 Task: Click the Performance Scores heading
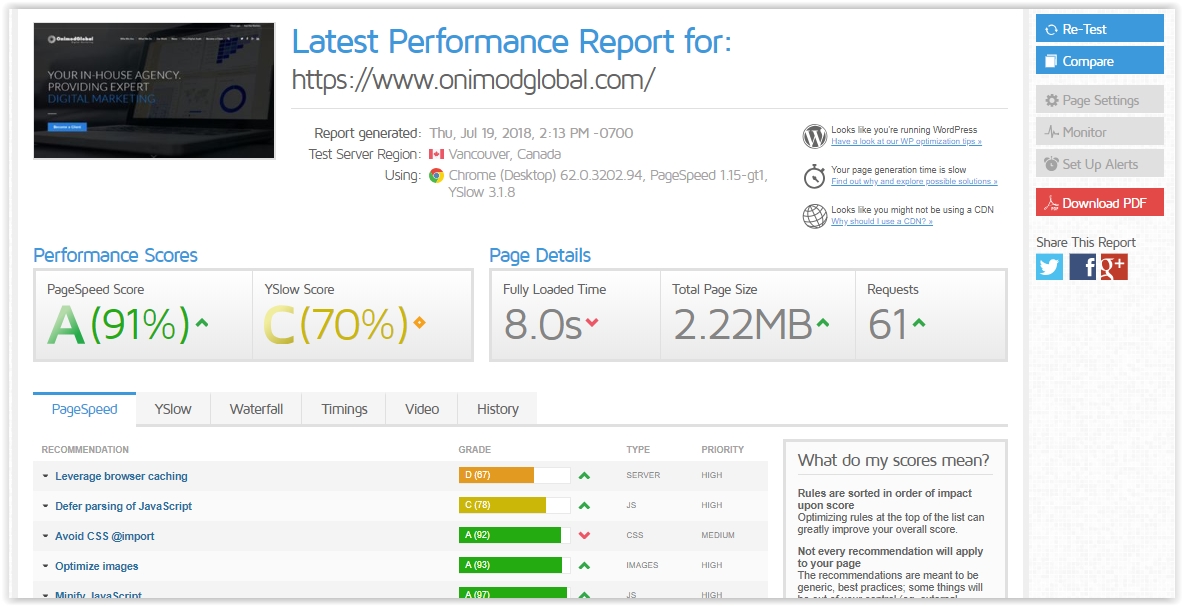115,255
